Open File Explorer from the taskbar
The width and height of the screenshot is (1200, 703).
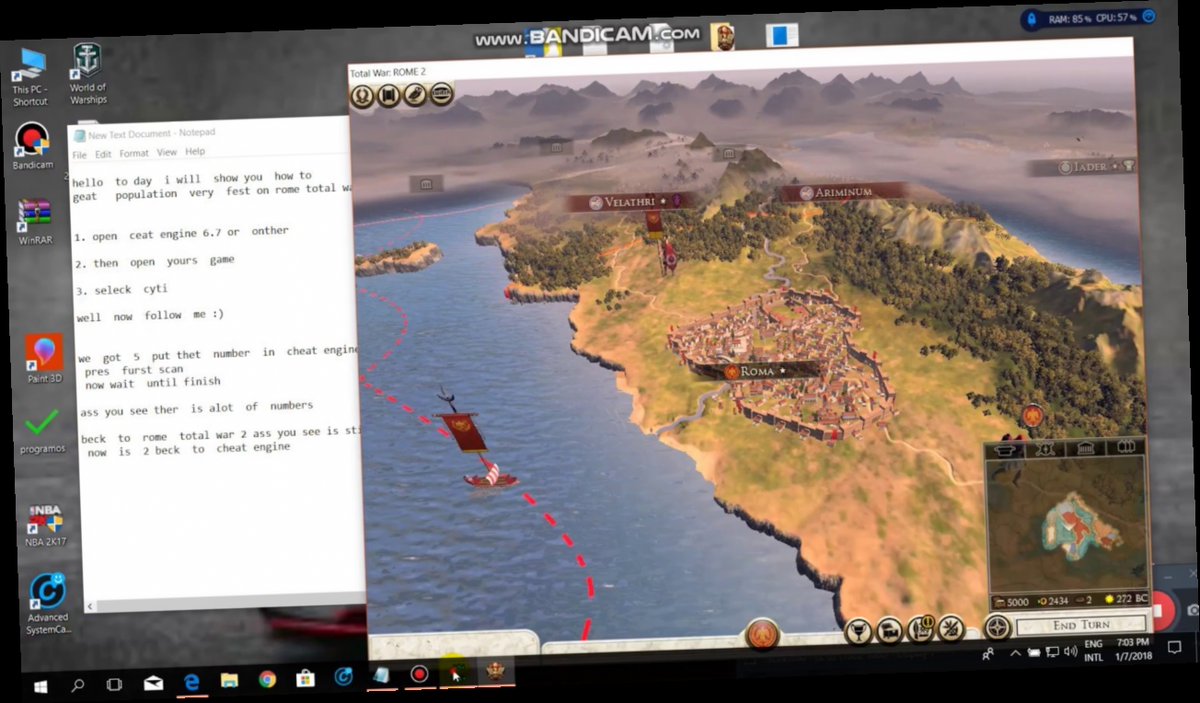[x=229, y=681]
